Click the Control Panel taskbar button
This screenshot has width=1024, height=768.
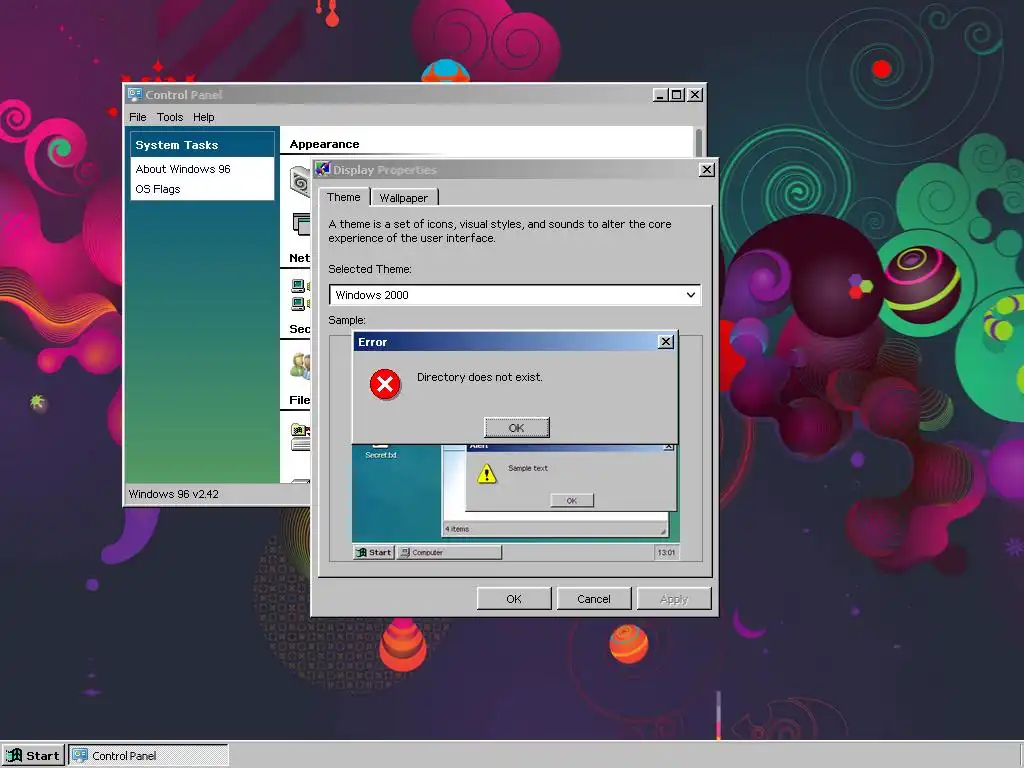pos(149,756)
